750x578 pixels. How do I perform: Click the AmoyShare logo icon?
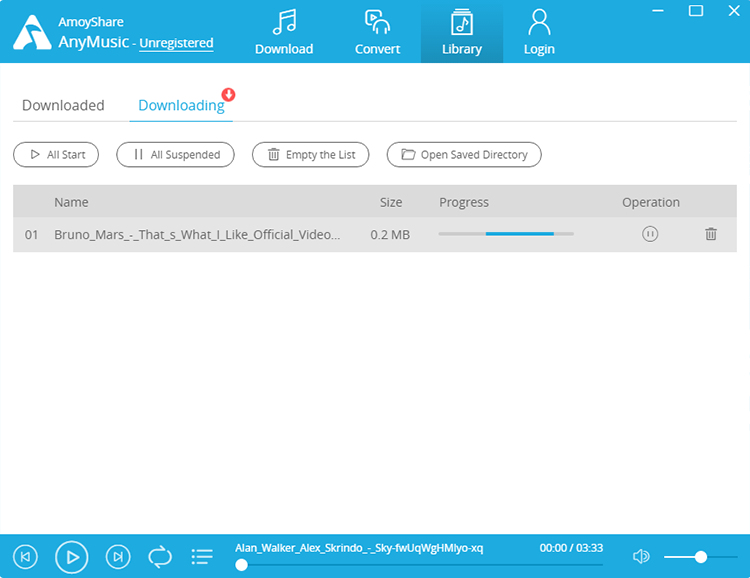pyautogui.click(x=32, y=33)
